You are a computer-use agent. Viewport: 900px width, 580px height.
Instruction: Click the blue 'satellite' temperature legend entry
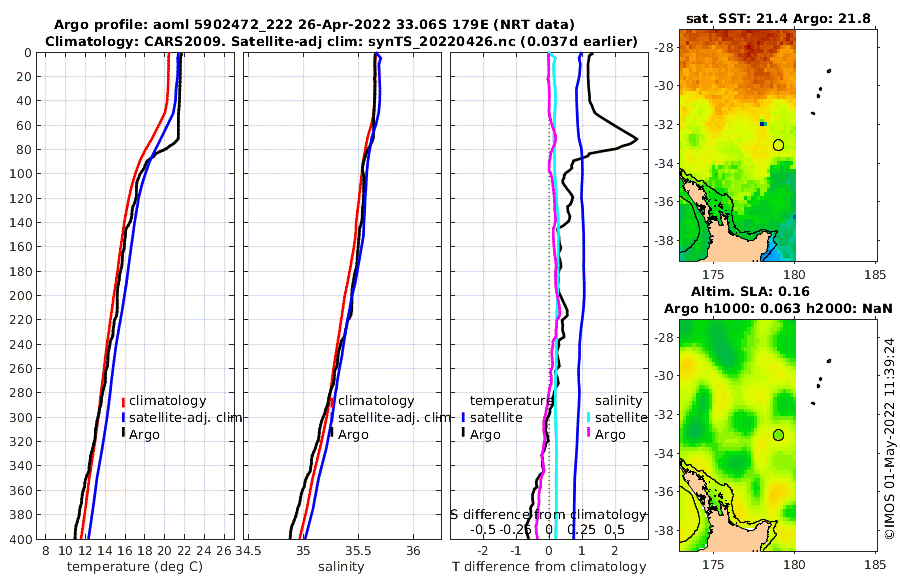pos(496,417)
